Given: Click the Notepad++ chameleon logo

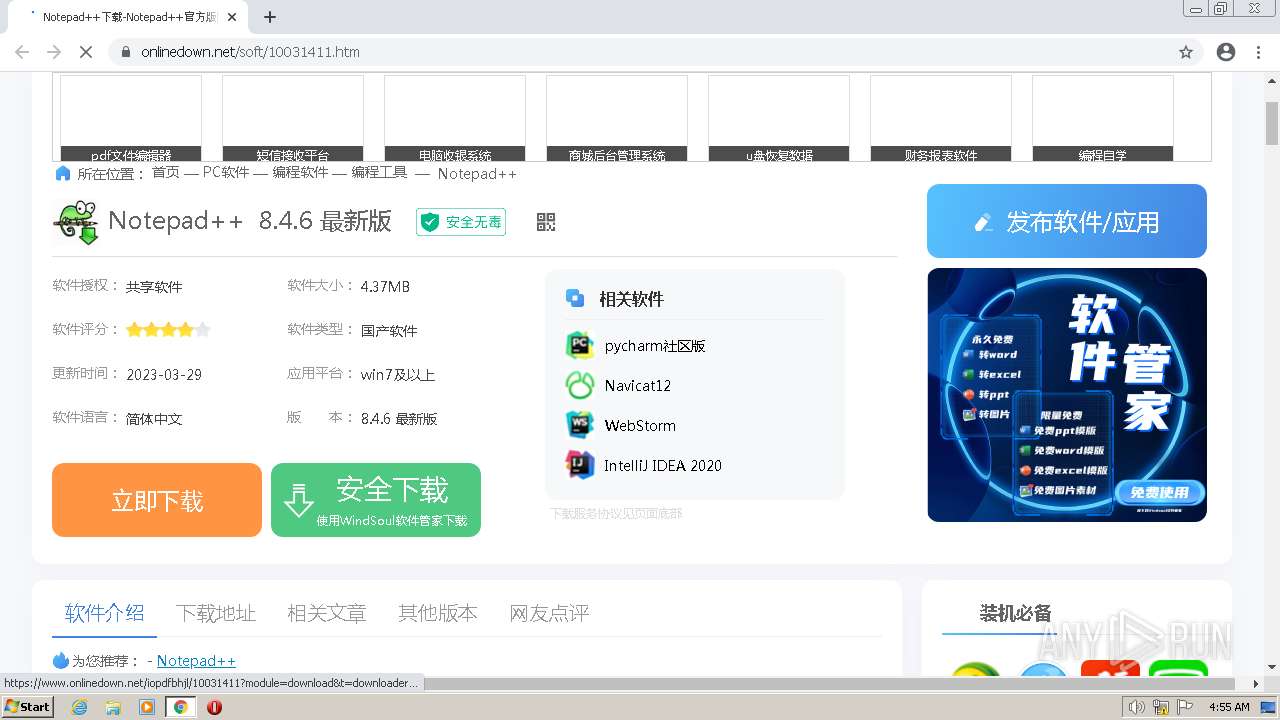Looking at the screenshot, I should pos(76,222).
